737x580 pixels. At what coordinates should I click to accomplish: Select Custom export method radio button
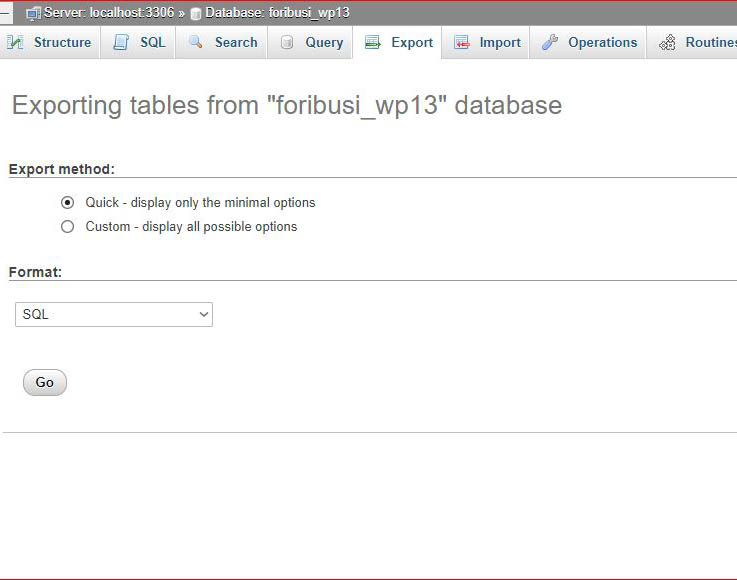tap(67, 227)
